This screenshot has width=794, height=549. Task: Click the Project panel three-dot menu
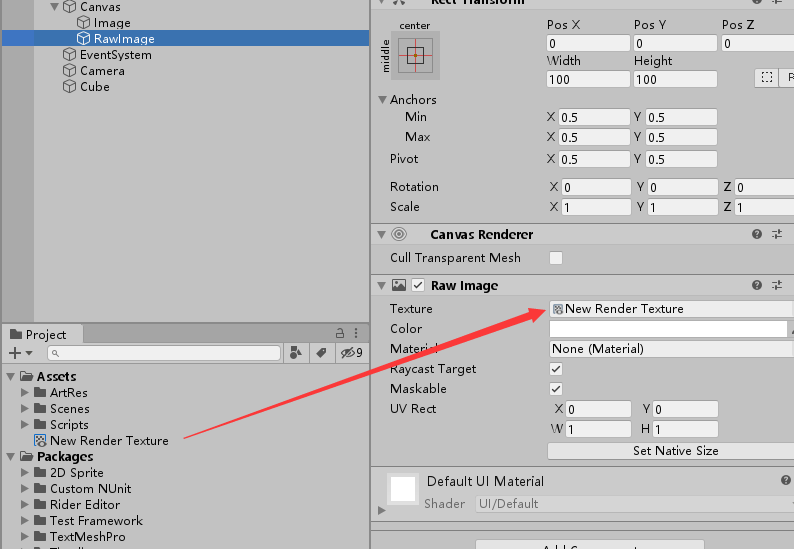click(x=357, y=334)
